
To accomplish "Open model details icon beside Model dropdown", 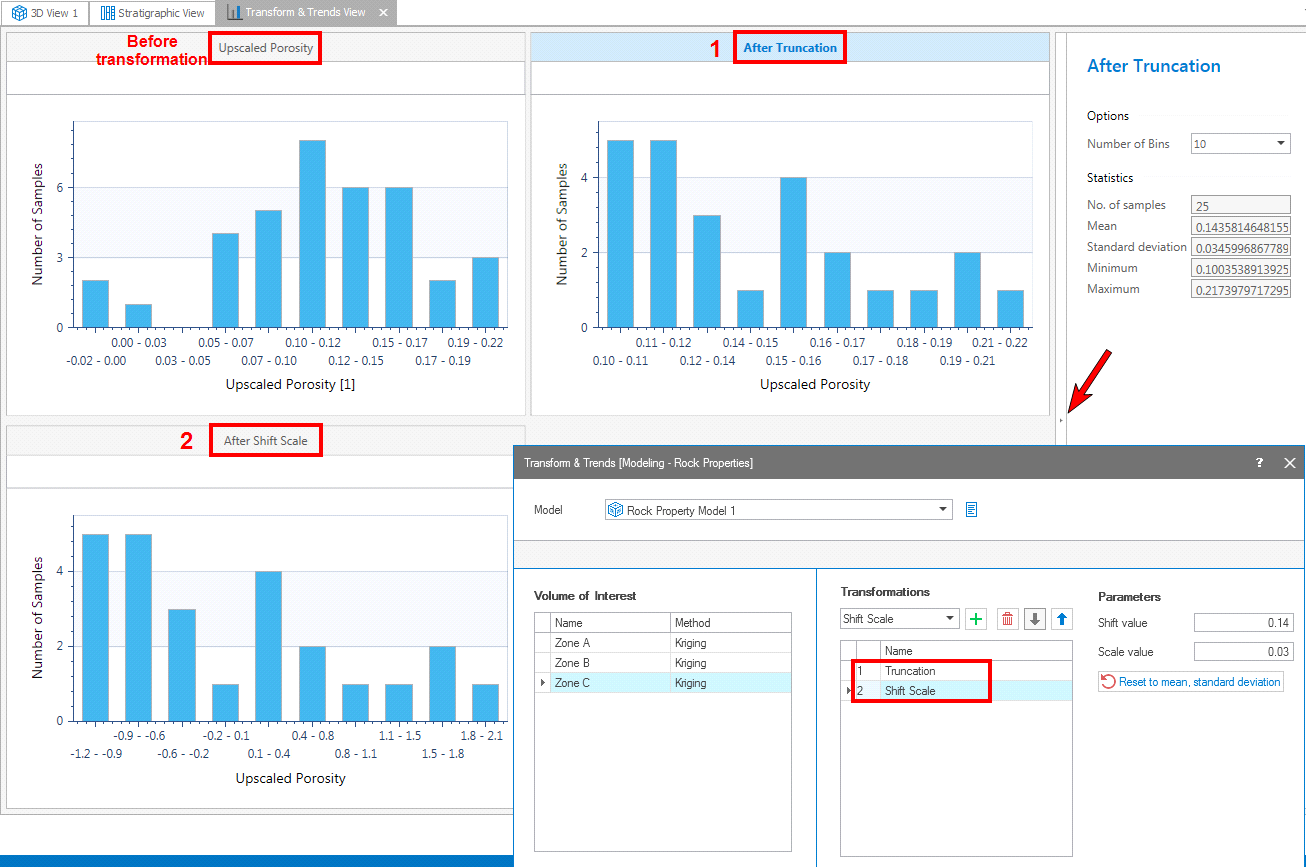I will point(971,510).
